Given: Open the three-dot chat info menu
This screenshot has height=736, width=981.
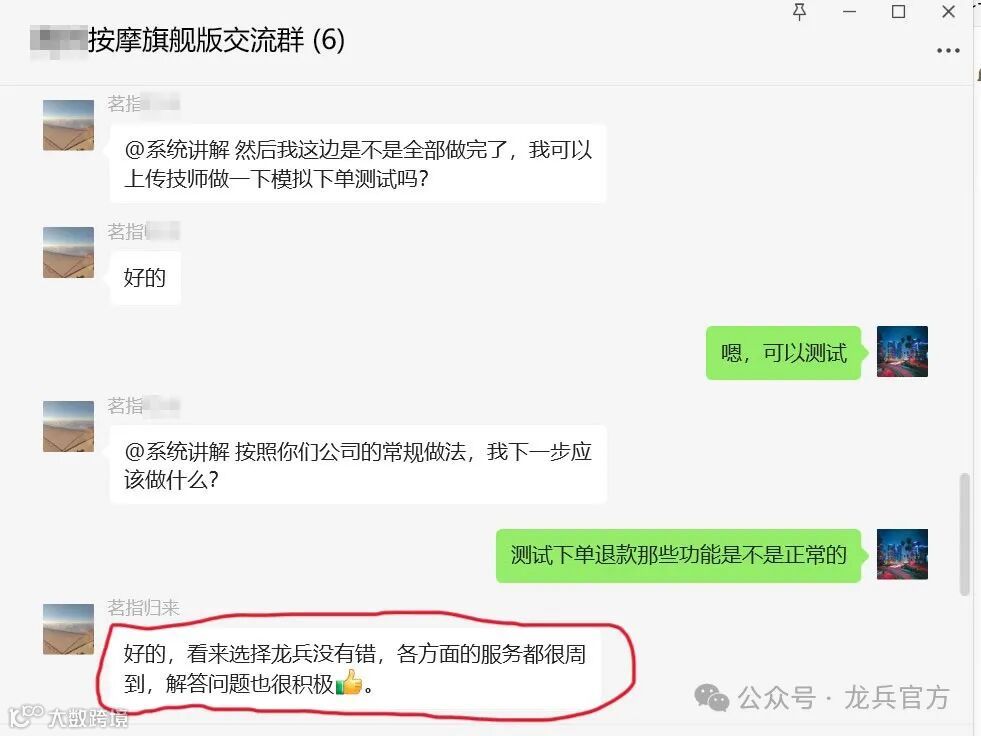Looking at the screenshot, I should click(948, 51).
